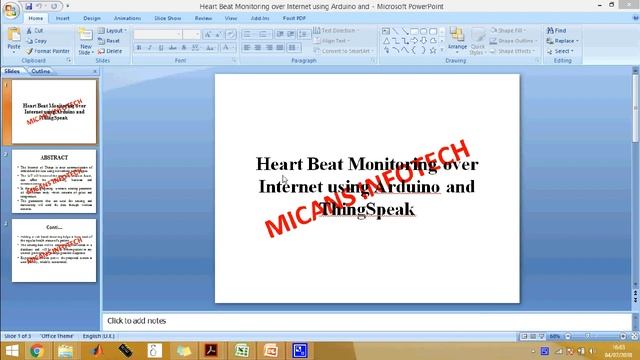Viewport: 640px width, 360px height.
Task: Open the Layout dropdown
Action: click(x=112, y=31)
